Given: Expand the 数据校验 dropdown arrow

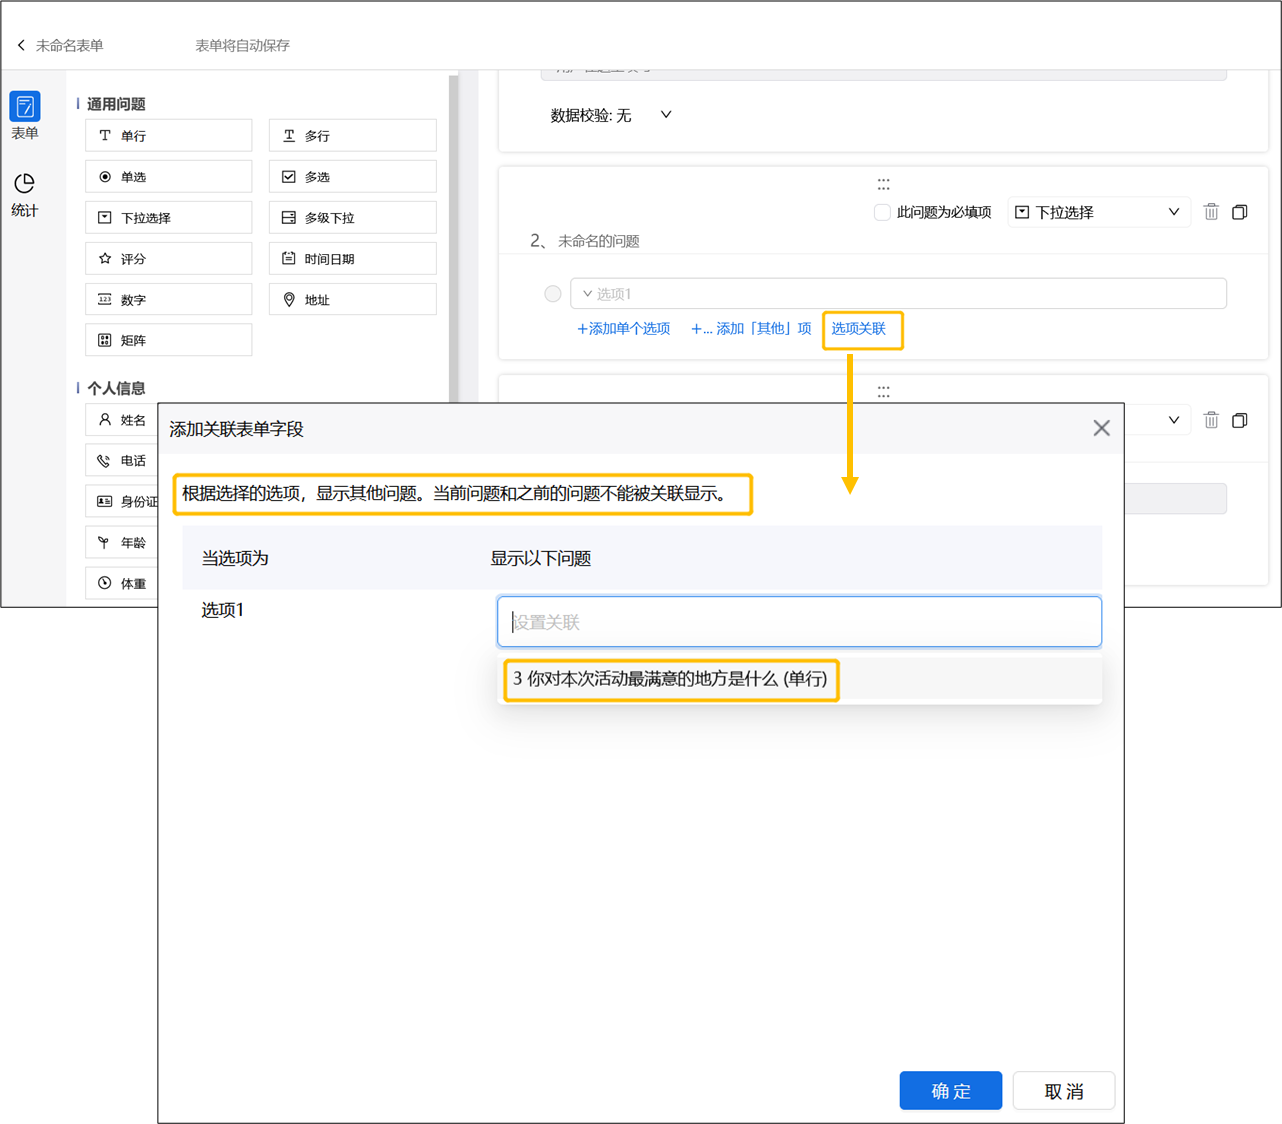Looking at the screenshot, I should 666,115.
